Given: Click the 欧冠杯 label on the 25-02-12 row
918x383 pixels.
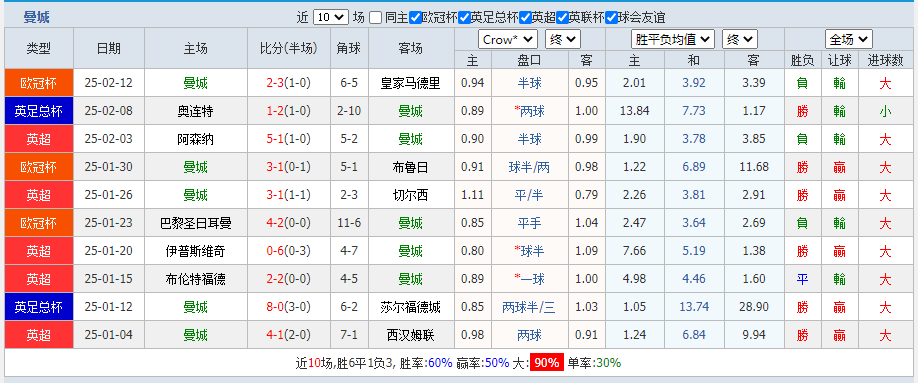Looking at the screenshot, I should (x=39, y=83).
